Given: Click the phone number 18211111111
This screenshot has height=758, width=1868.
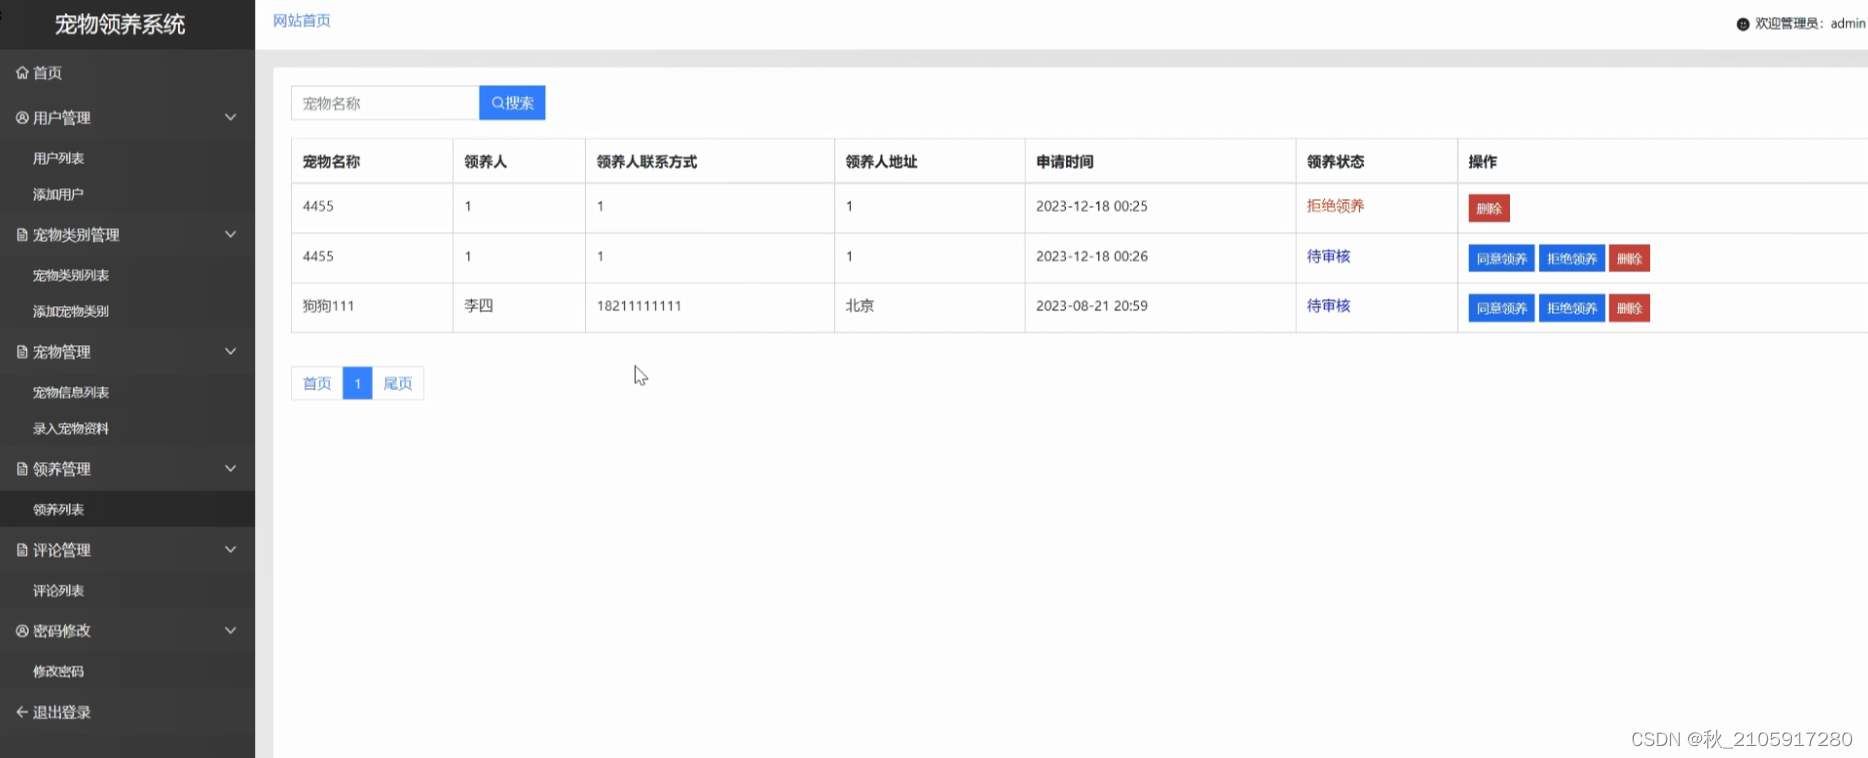Looking at the screenshot, I should (x=639, y=306).
